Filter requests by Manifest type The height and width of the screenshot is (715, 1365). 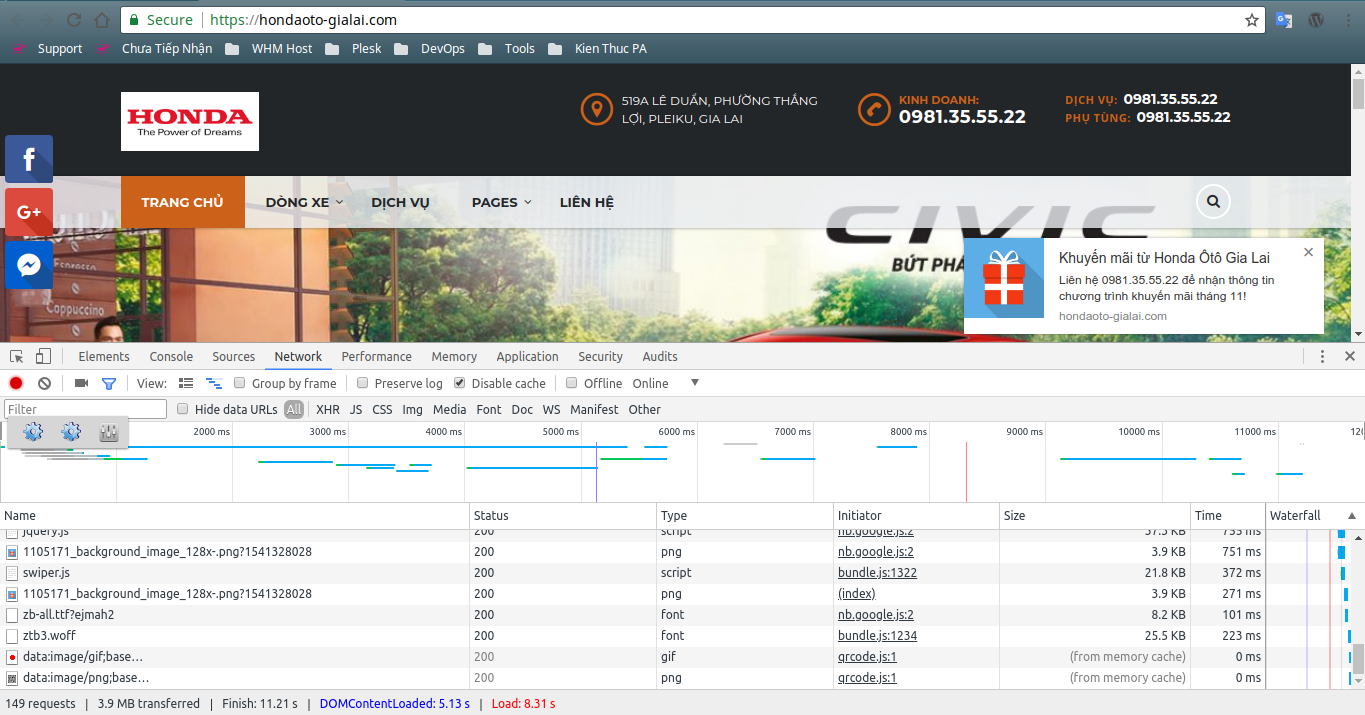pos(594,409)
